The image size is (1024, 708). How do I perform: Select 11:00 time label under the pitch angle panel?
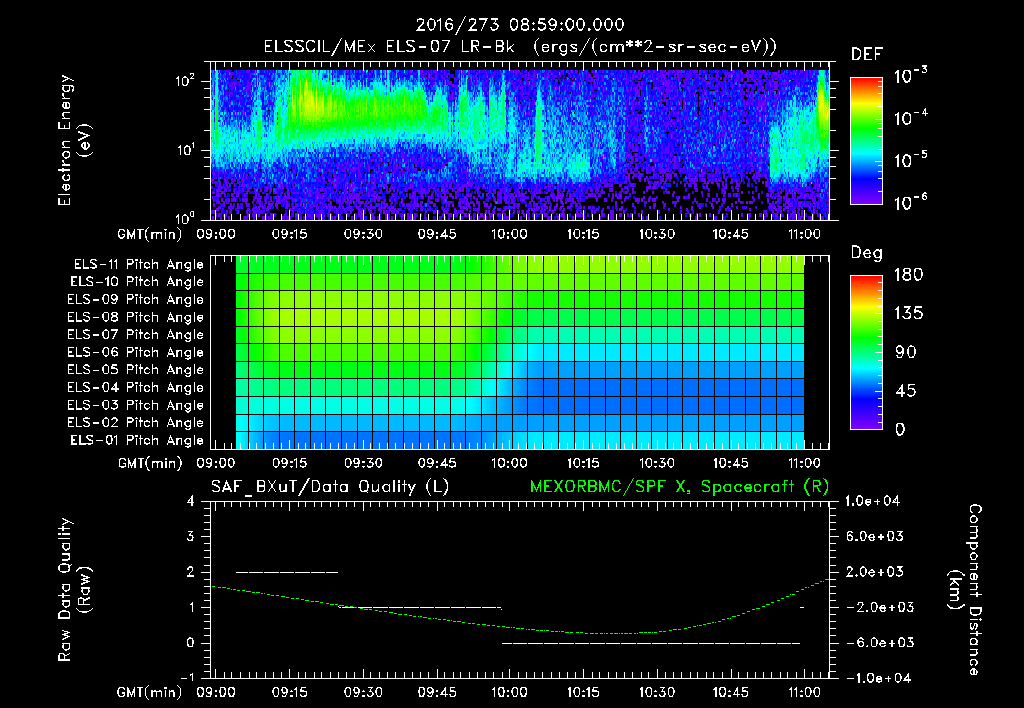tap(804, 463)
